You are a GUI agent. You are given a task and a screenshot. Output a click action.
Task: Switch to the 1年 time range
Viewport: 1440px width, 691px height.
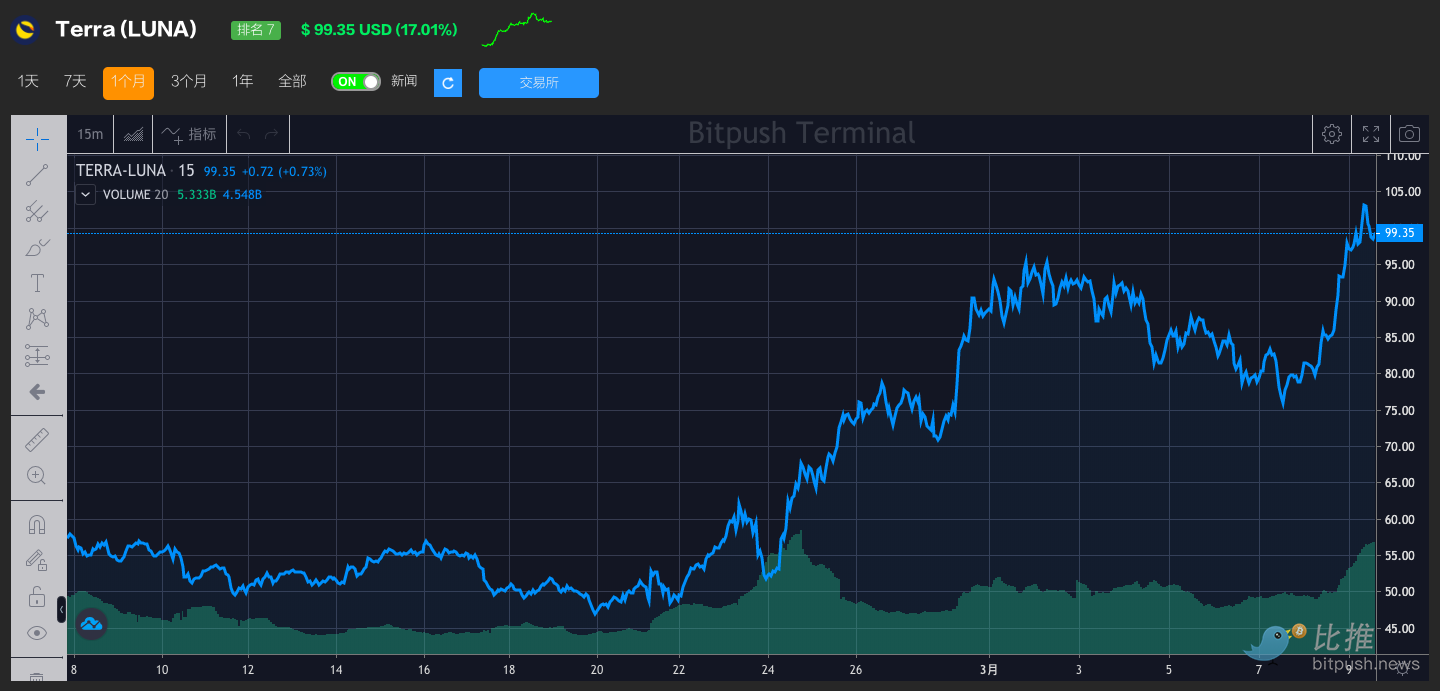point(243,82)
